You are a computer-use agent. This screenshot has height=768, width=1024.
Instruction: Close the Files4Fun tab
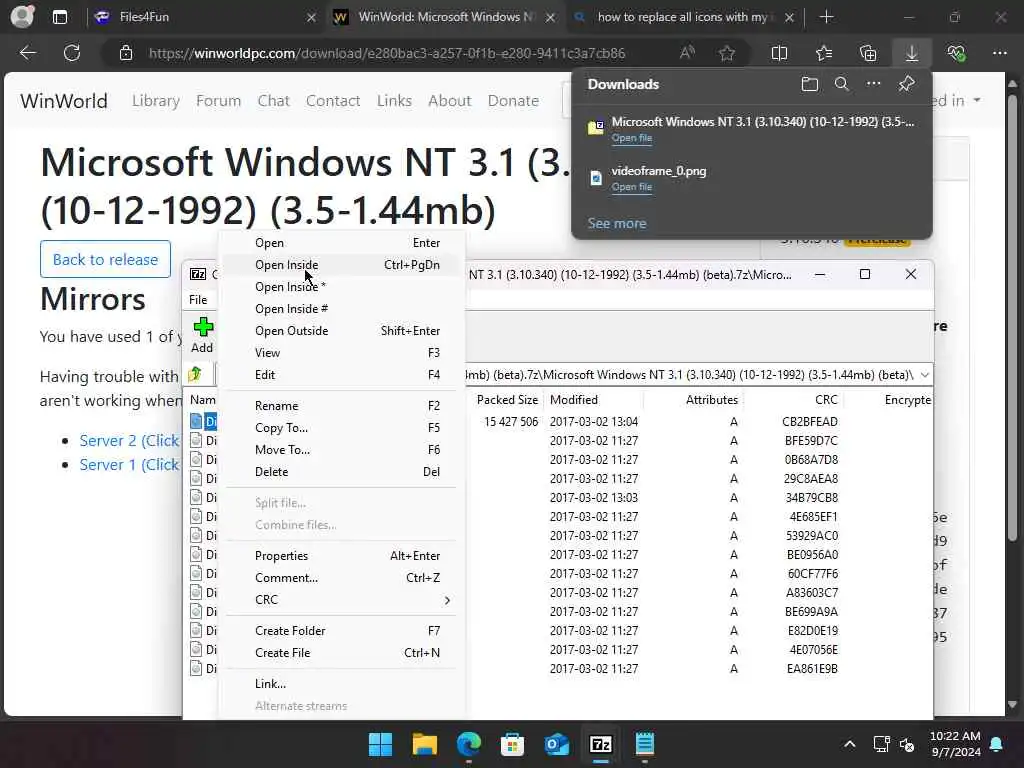(311, 18)
